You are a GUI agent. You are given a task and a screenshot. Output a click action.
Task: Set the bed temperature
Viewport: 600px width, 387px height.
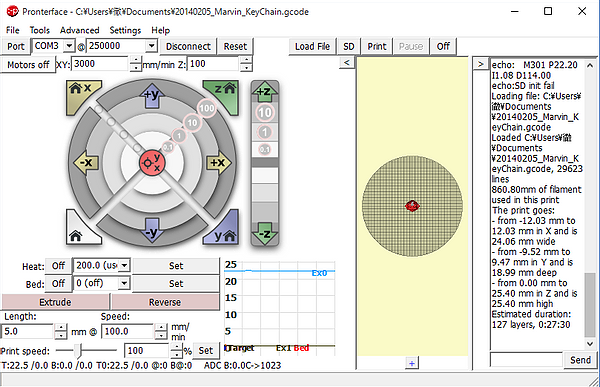(176, 284)
